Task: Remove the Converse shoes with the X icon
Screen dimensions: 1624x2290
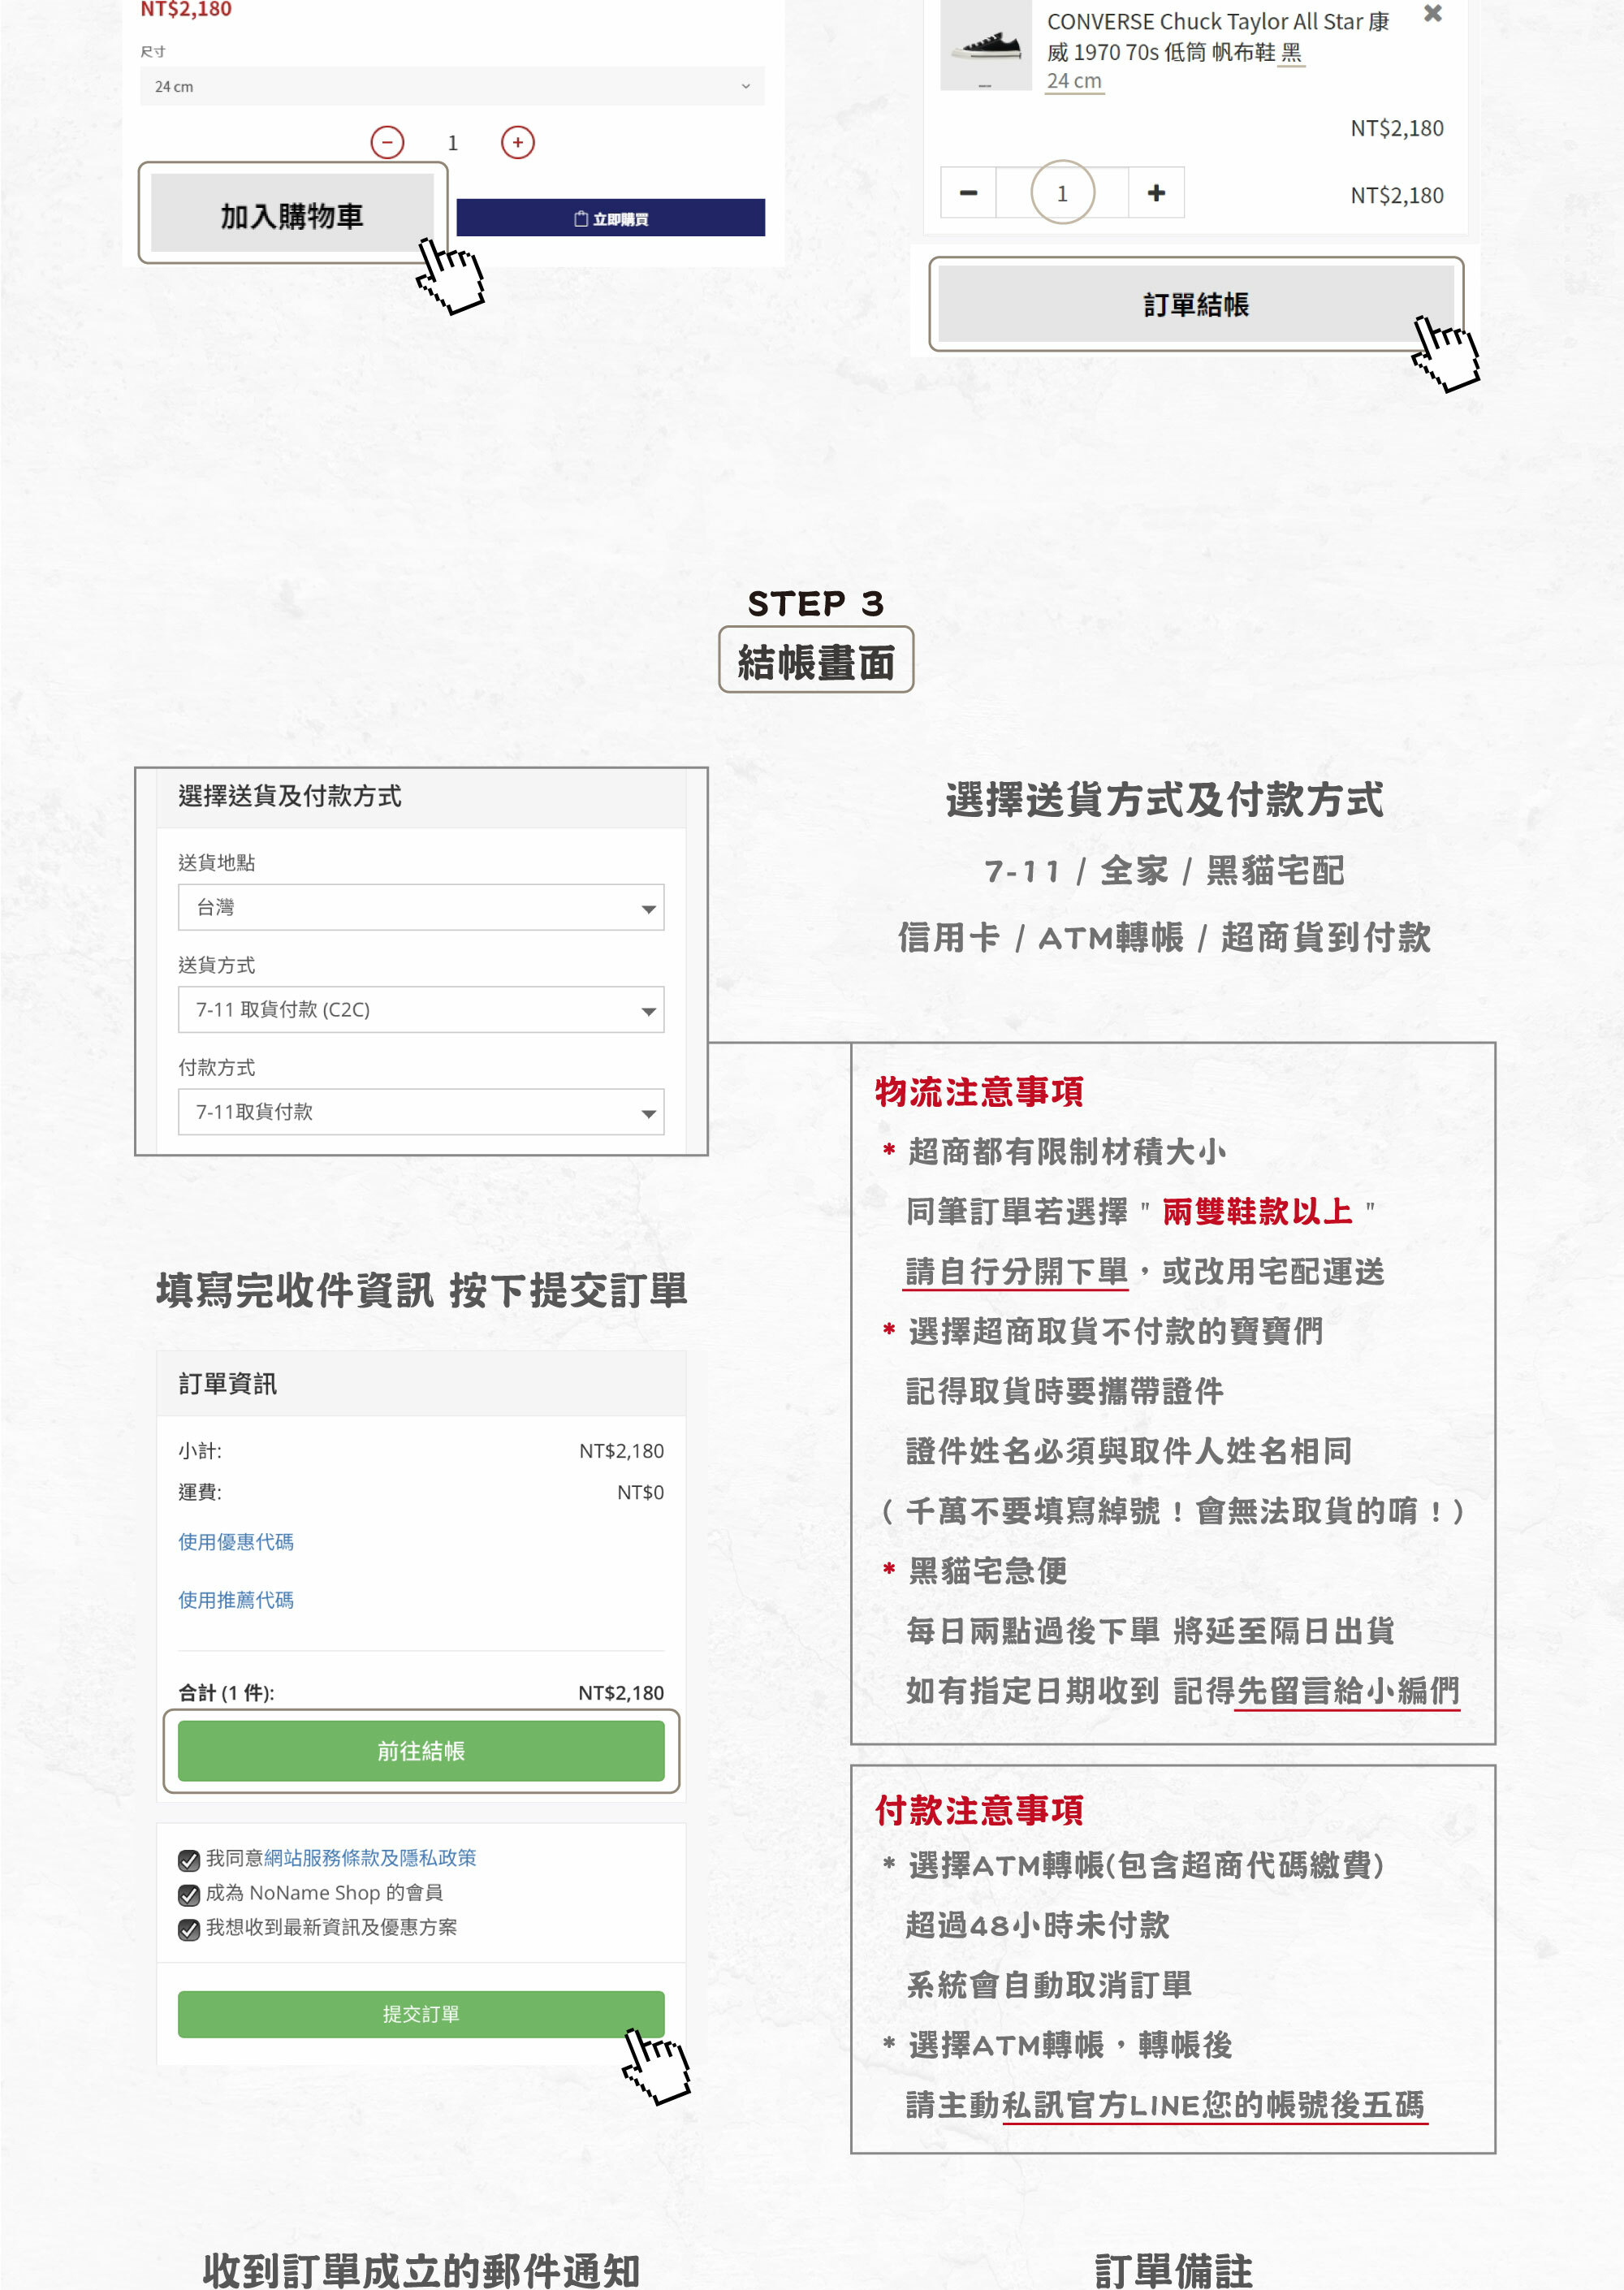Action: coord(1433,15)
